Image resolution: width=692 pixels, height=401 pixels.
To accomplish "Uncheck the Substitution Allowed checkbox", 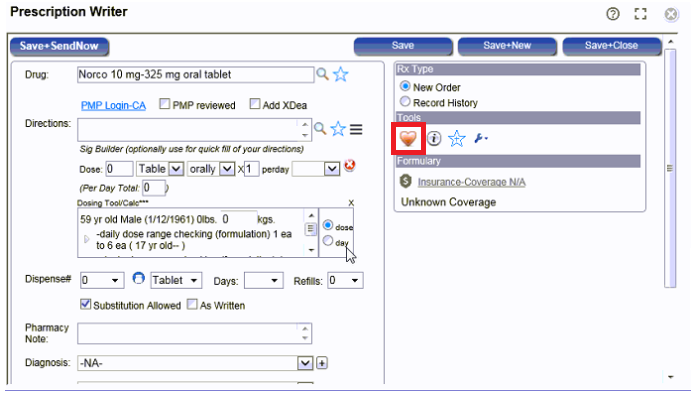I will 86,305.
